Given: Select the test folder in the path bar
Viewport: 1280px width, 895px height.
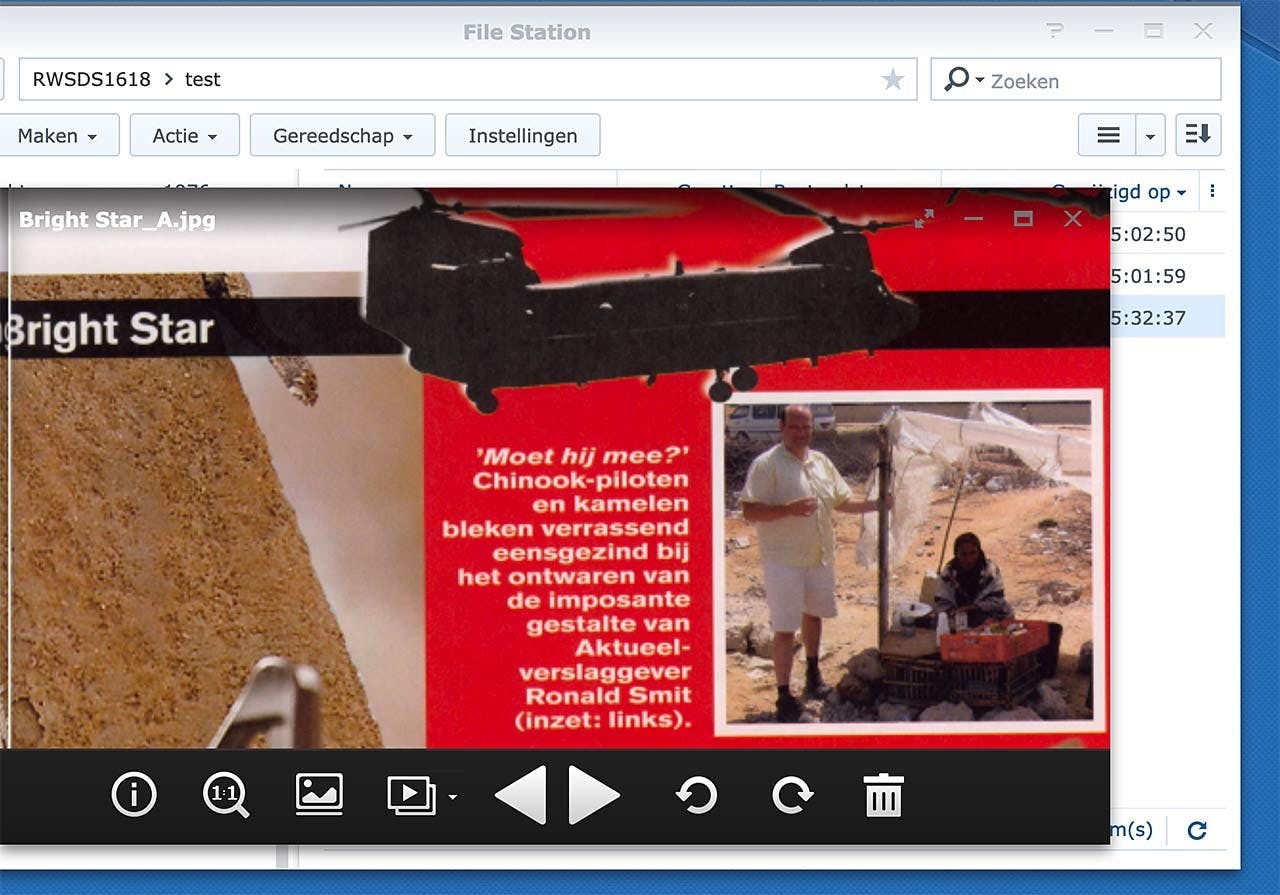Looking at the screenshot, I should (x=203, y=79).
